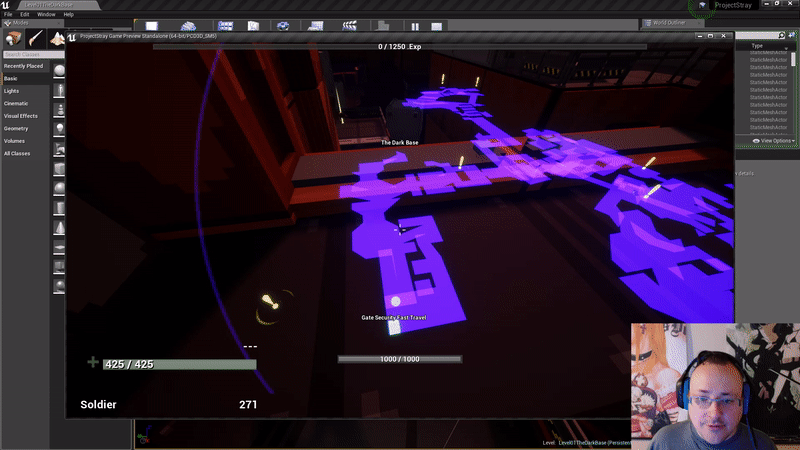The image size is (800, 450).
Task: Click the Build toolbar icon
Action: (x=383, y=26)
